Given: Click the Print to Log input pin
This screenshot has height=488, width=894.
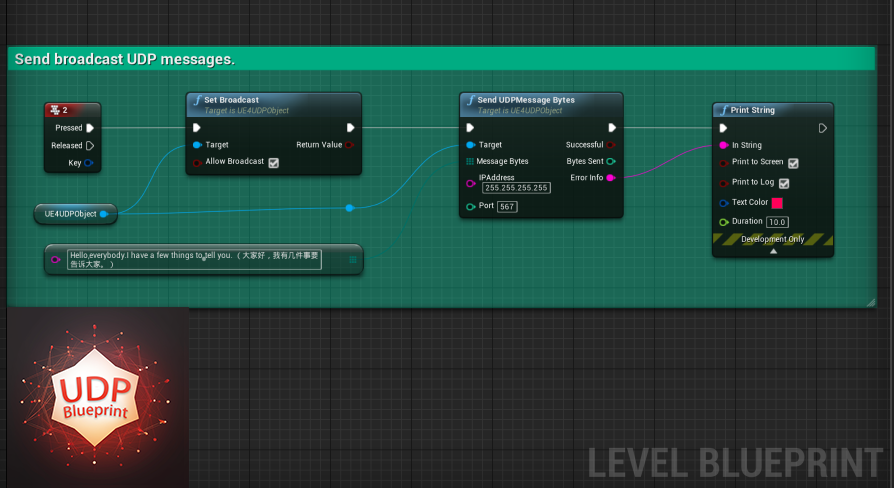Looking at the screenshot, I should [x=724, y=183].
